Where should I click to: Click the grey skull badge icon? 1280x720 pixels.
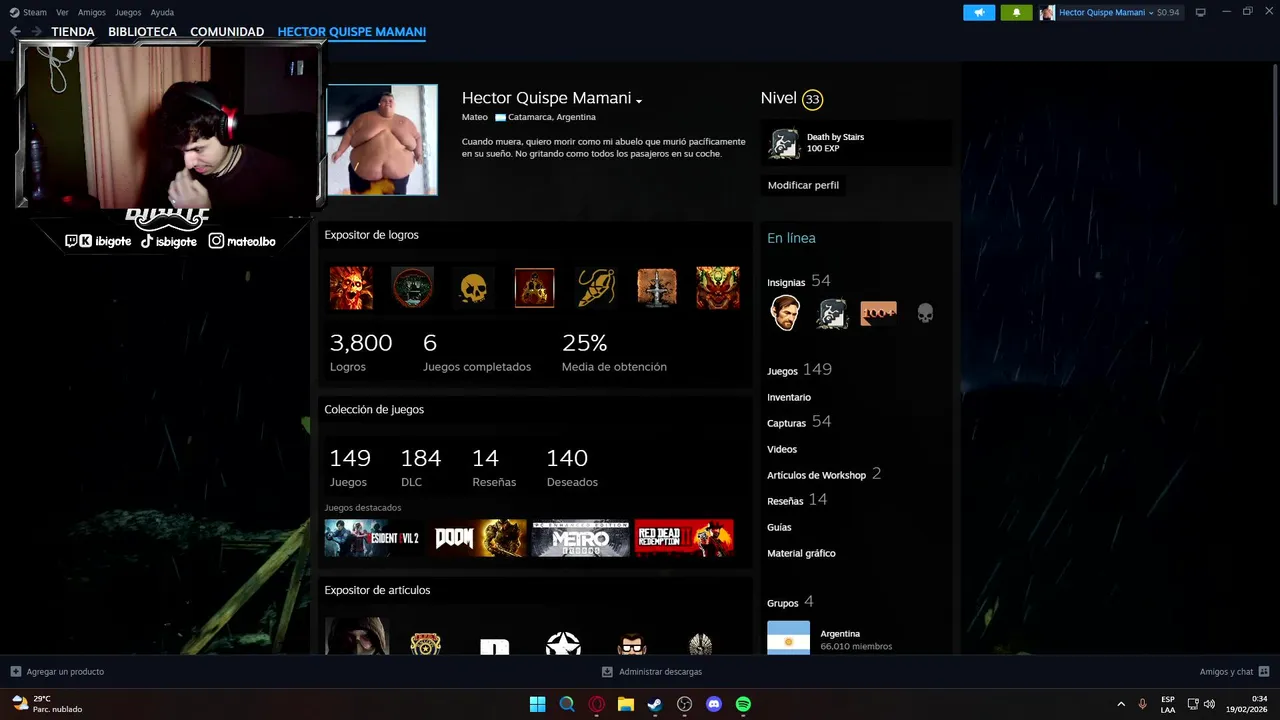pyautogui.click(x=925, y=314)
